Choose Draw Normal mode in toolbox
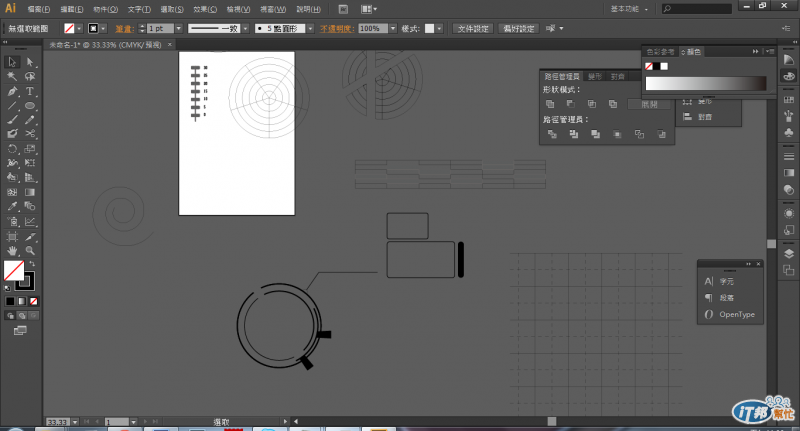800x431 pixels. [x=10, y=316]
